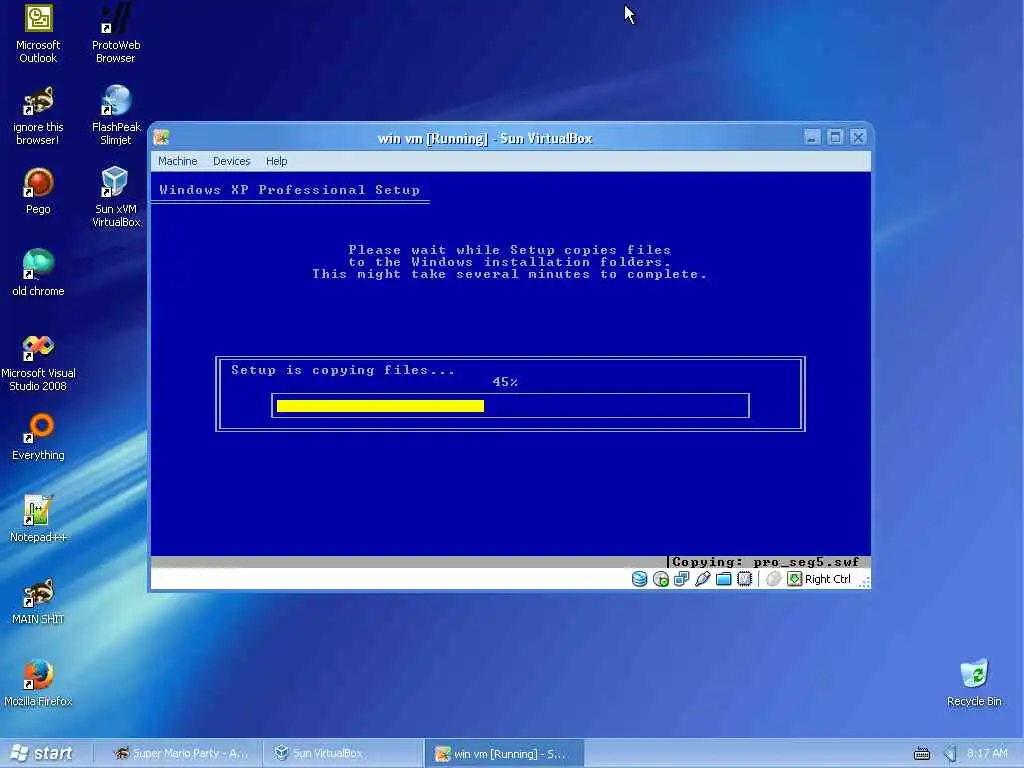
Task: Close the VirtualBox VM window
Action: pyautogui.click(x=858, y=137)
